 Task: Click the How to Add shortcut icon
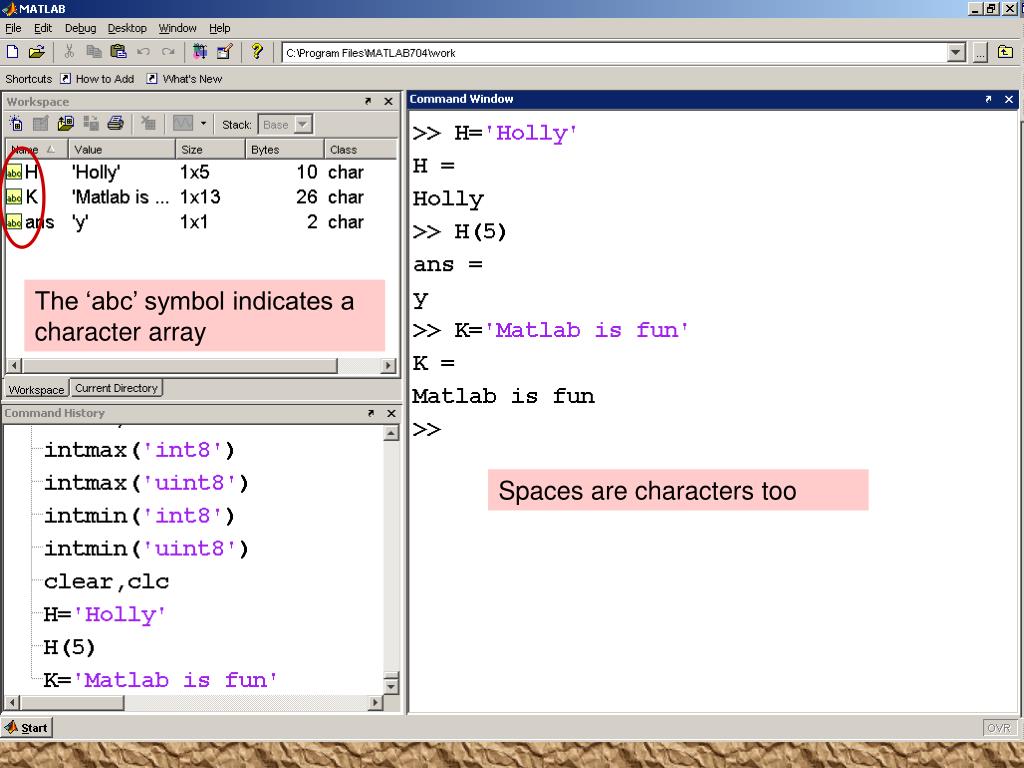65,79
